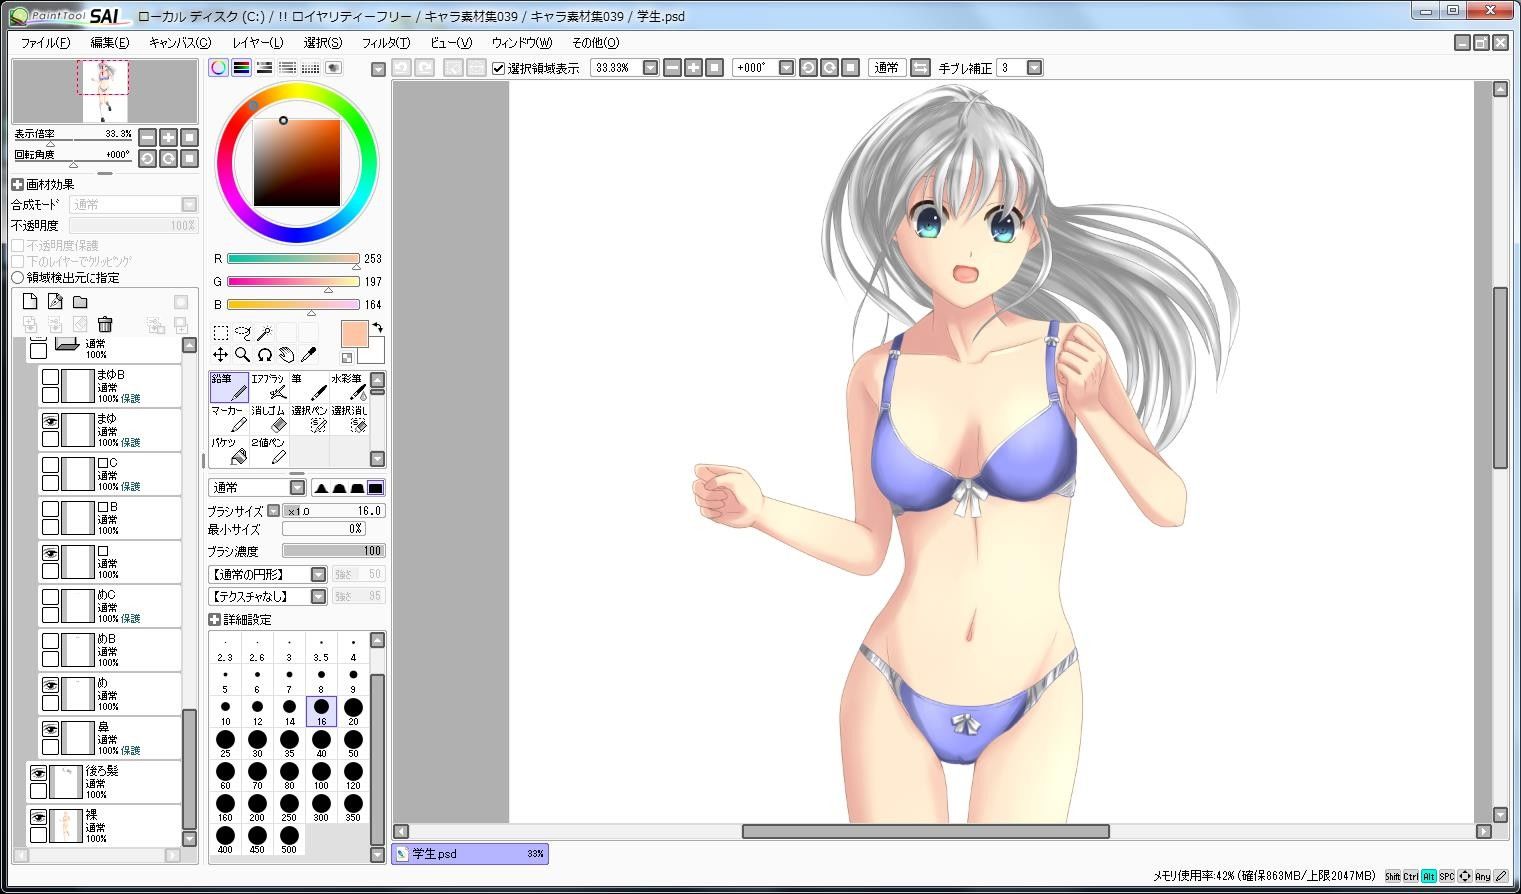Select the 選択ペン selection pen tool

(x=309, y=419)
